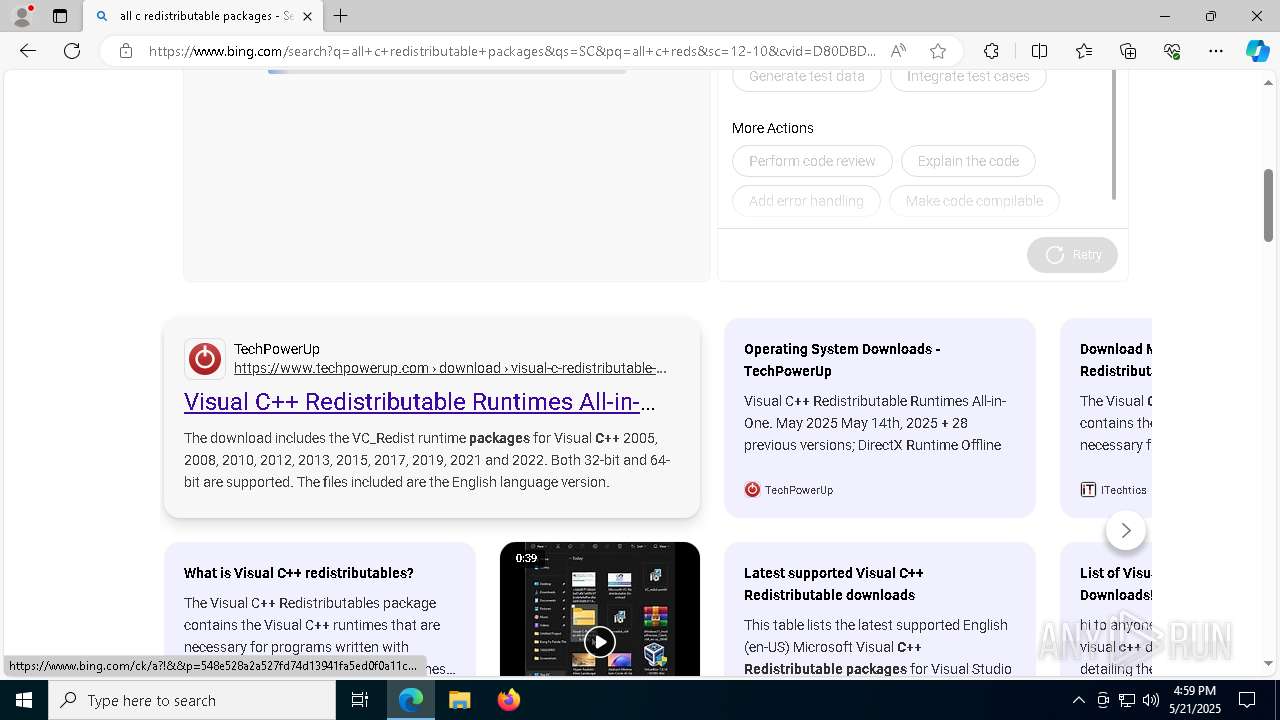
Task: Open Task View on taskbar
Action: 360,700
